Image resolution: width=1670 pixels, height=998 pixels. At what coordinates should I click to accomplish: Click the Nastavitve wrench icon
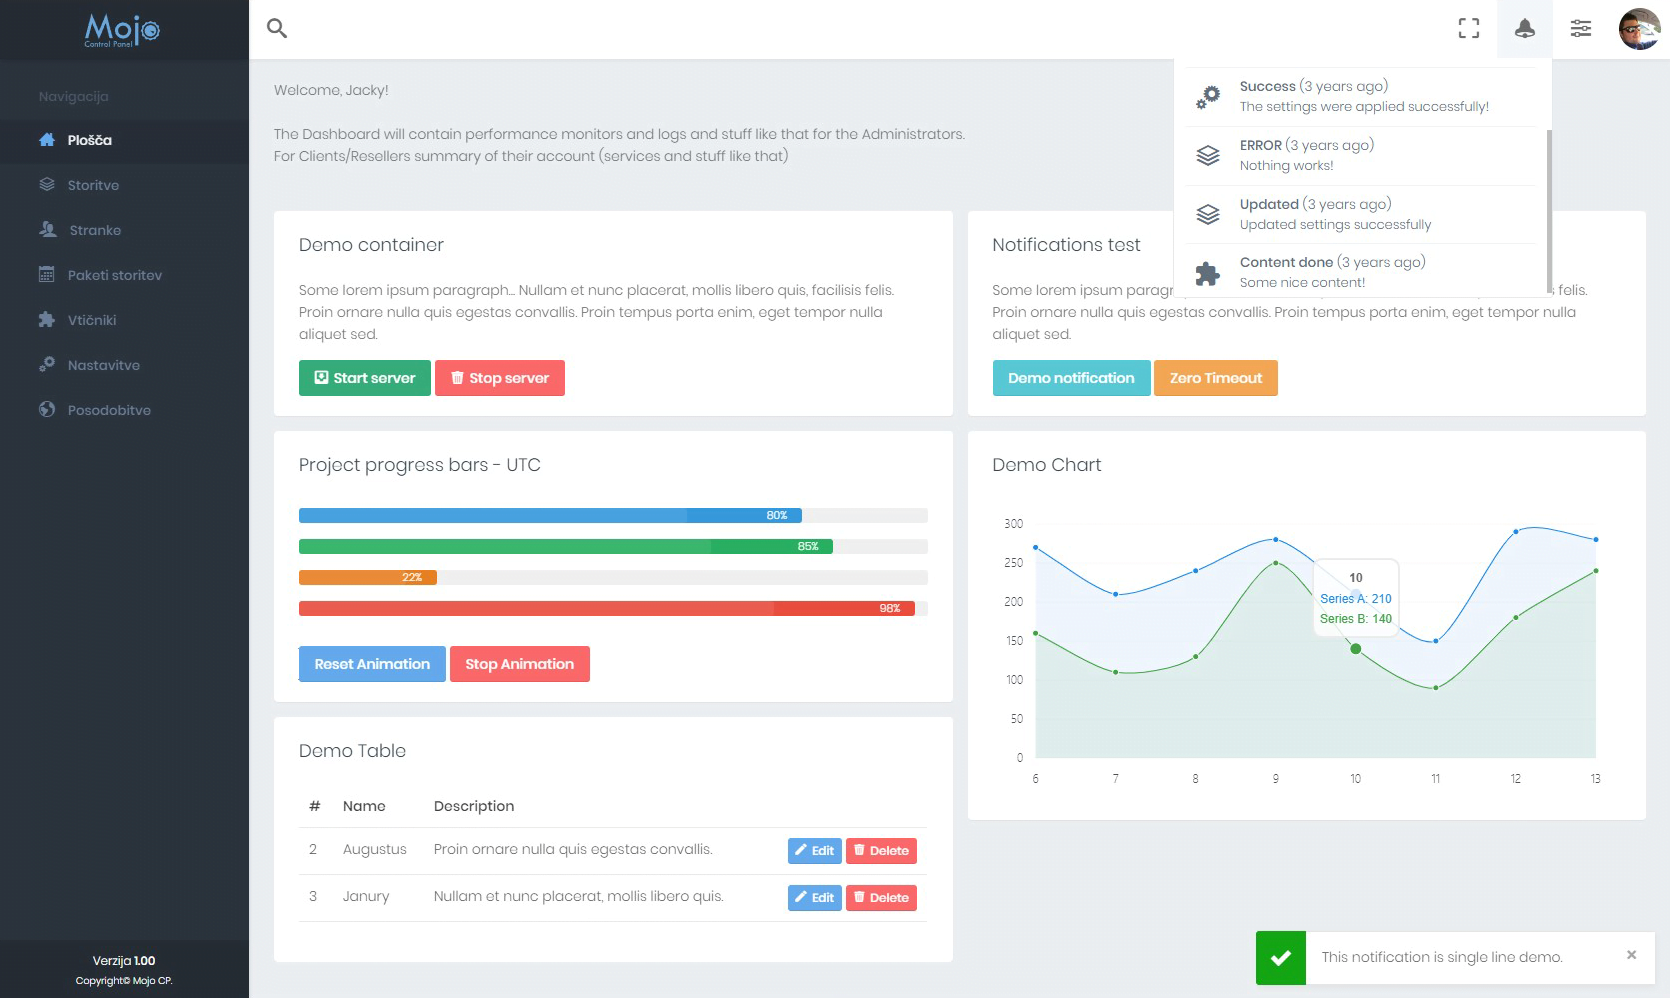[46, 365]
